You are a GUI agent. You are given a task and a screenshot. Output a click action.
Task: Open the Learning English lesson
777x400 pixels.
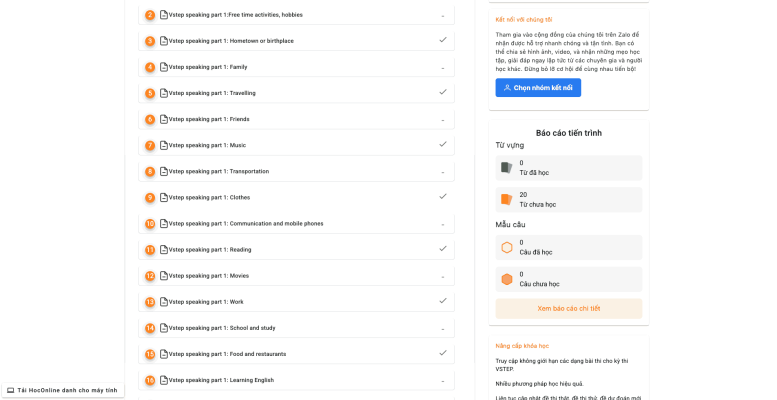(296, 380)
